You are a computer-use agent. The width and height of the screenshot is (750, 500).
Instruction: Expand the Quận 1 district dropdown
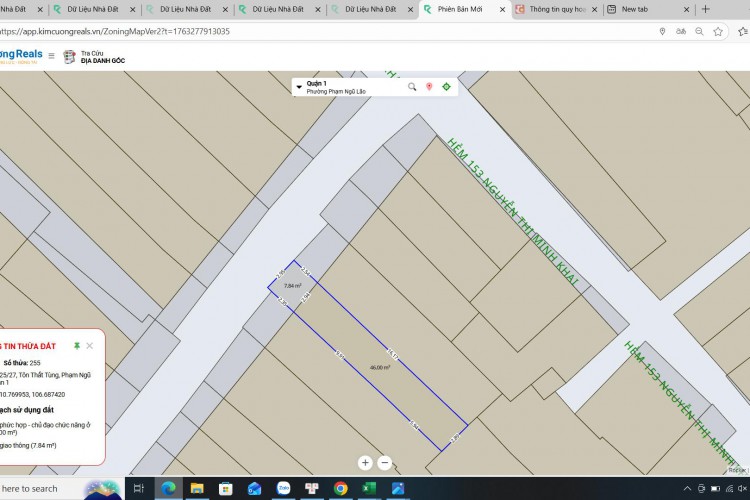[x=299, y=87]
